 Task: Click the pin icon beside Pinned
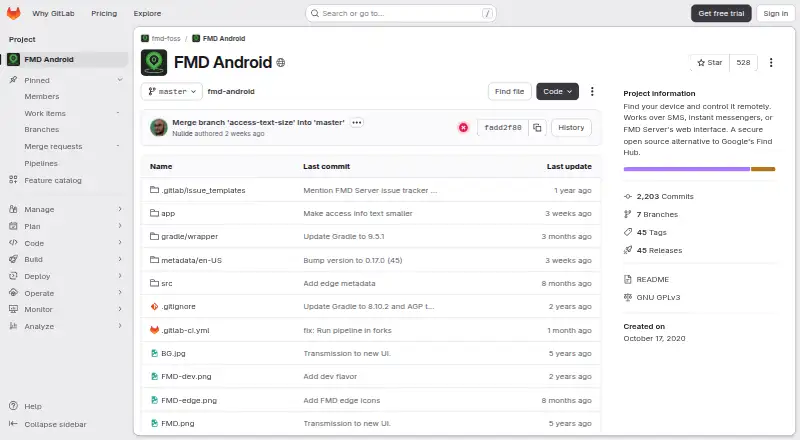point(13,80)
